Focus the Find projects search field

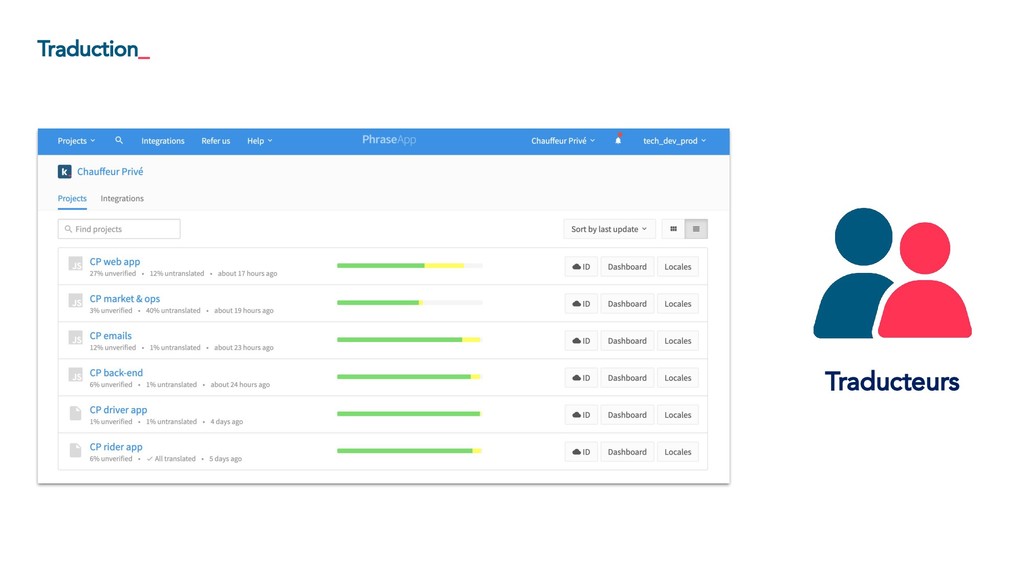click(119, 229)
